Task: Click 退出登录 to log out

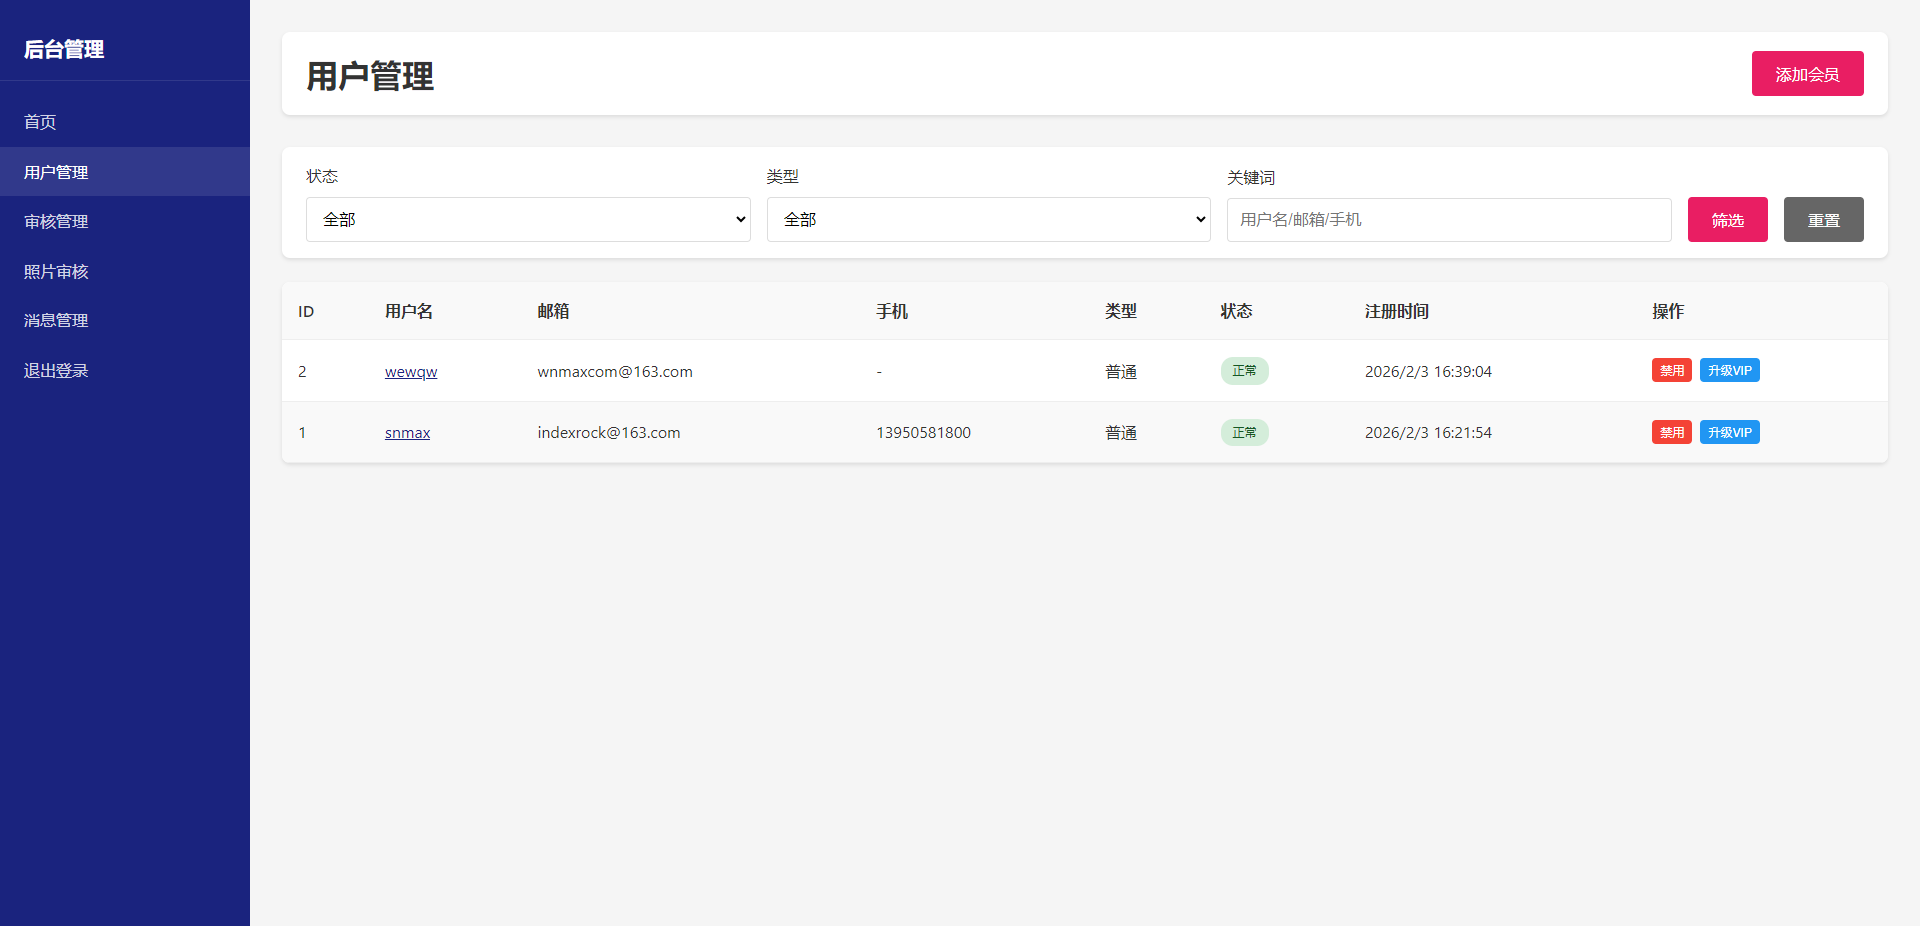Action: coord(56,370)
